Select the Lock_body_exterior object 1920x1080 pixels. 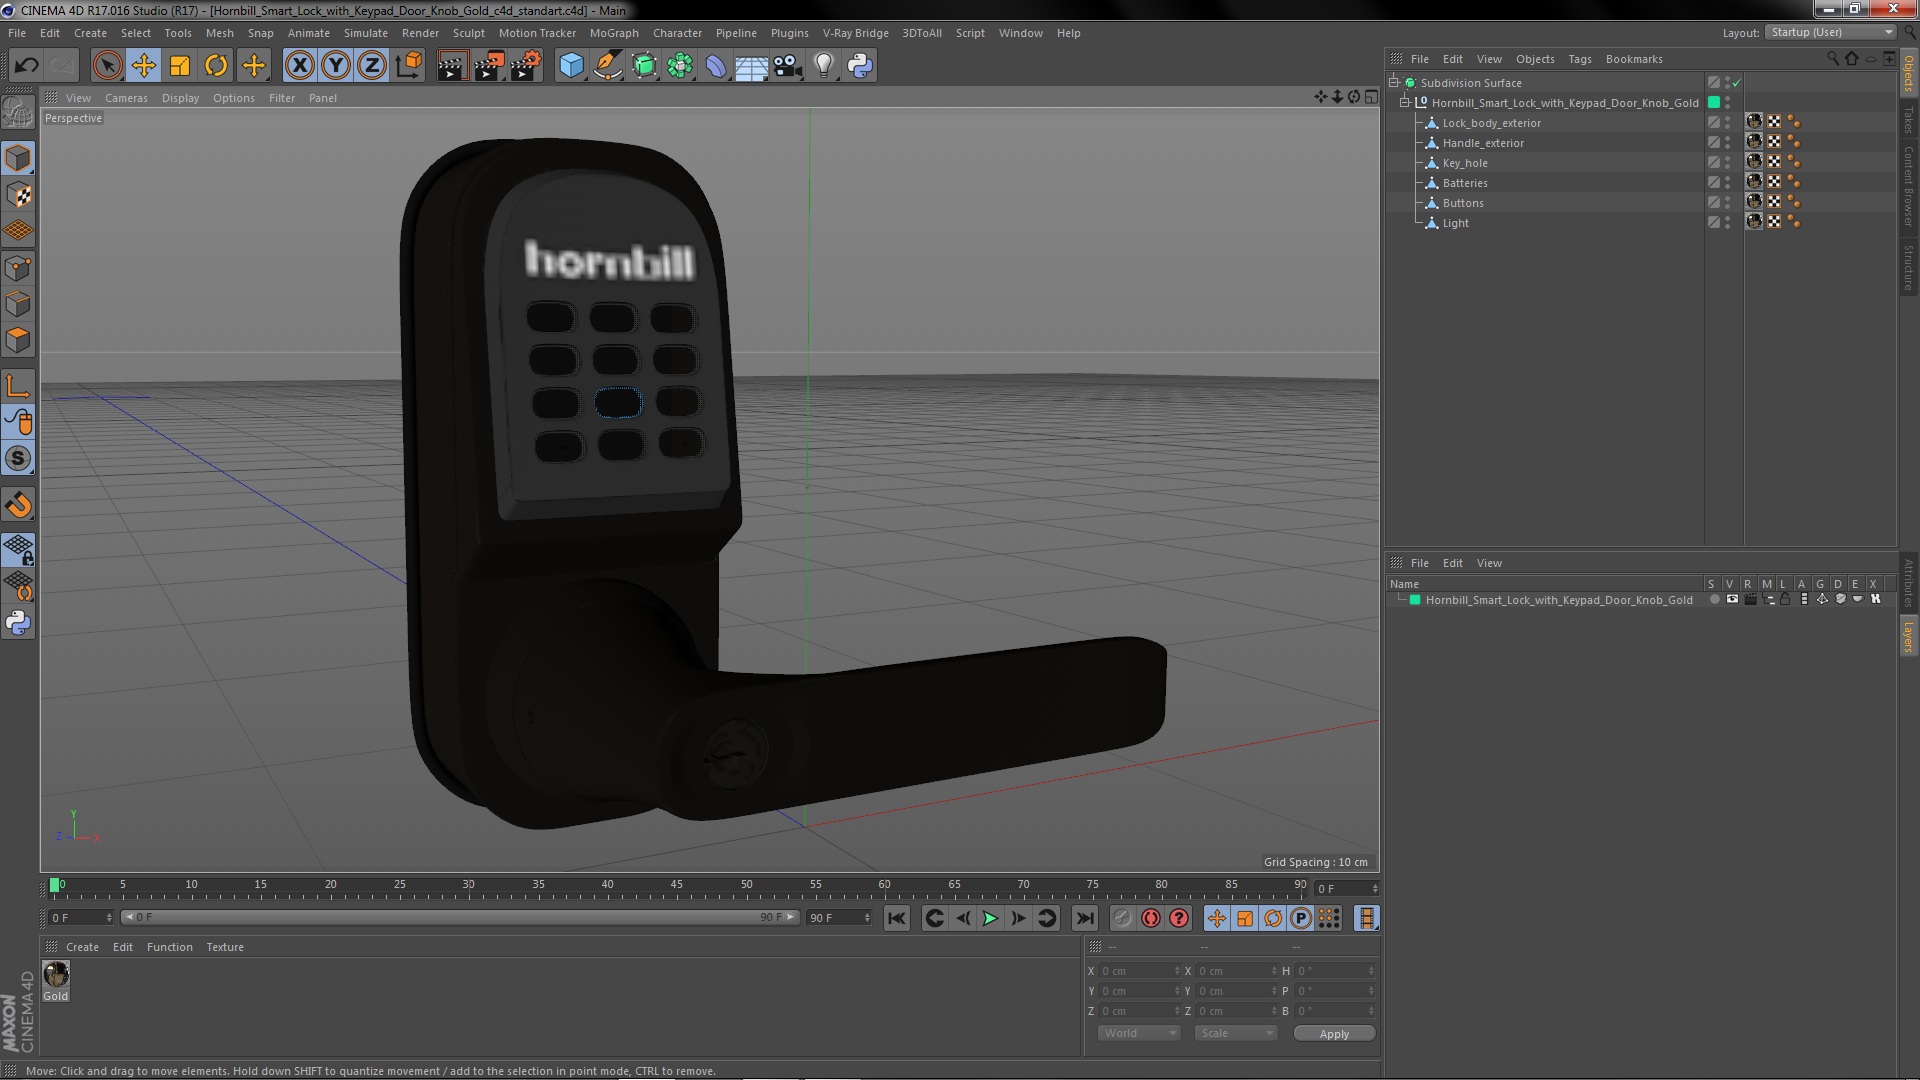pyautogui.click(x=1491, y=123)
